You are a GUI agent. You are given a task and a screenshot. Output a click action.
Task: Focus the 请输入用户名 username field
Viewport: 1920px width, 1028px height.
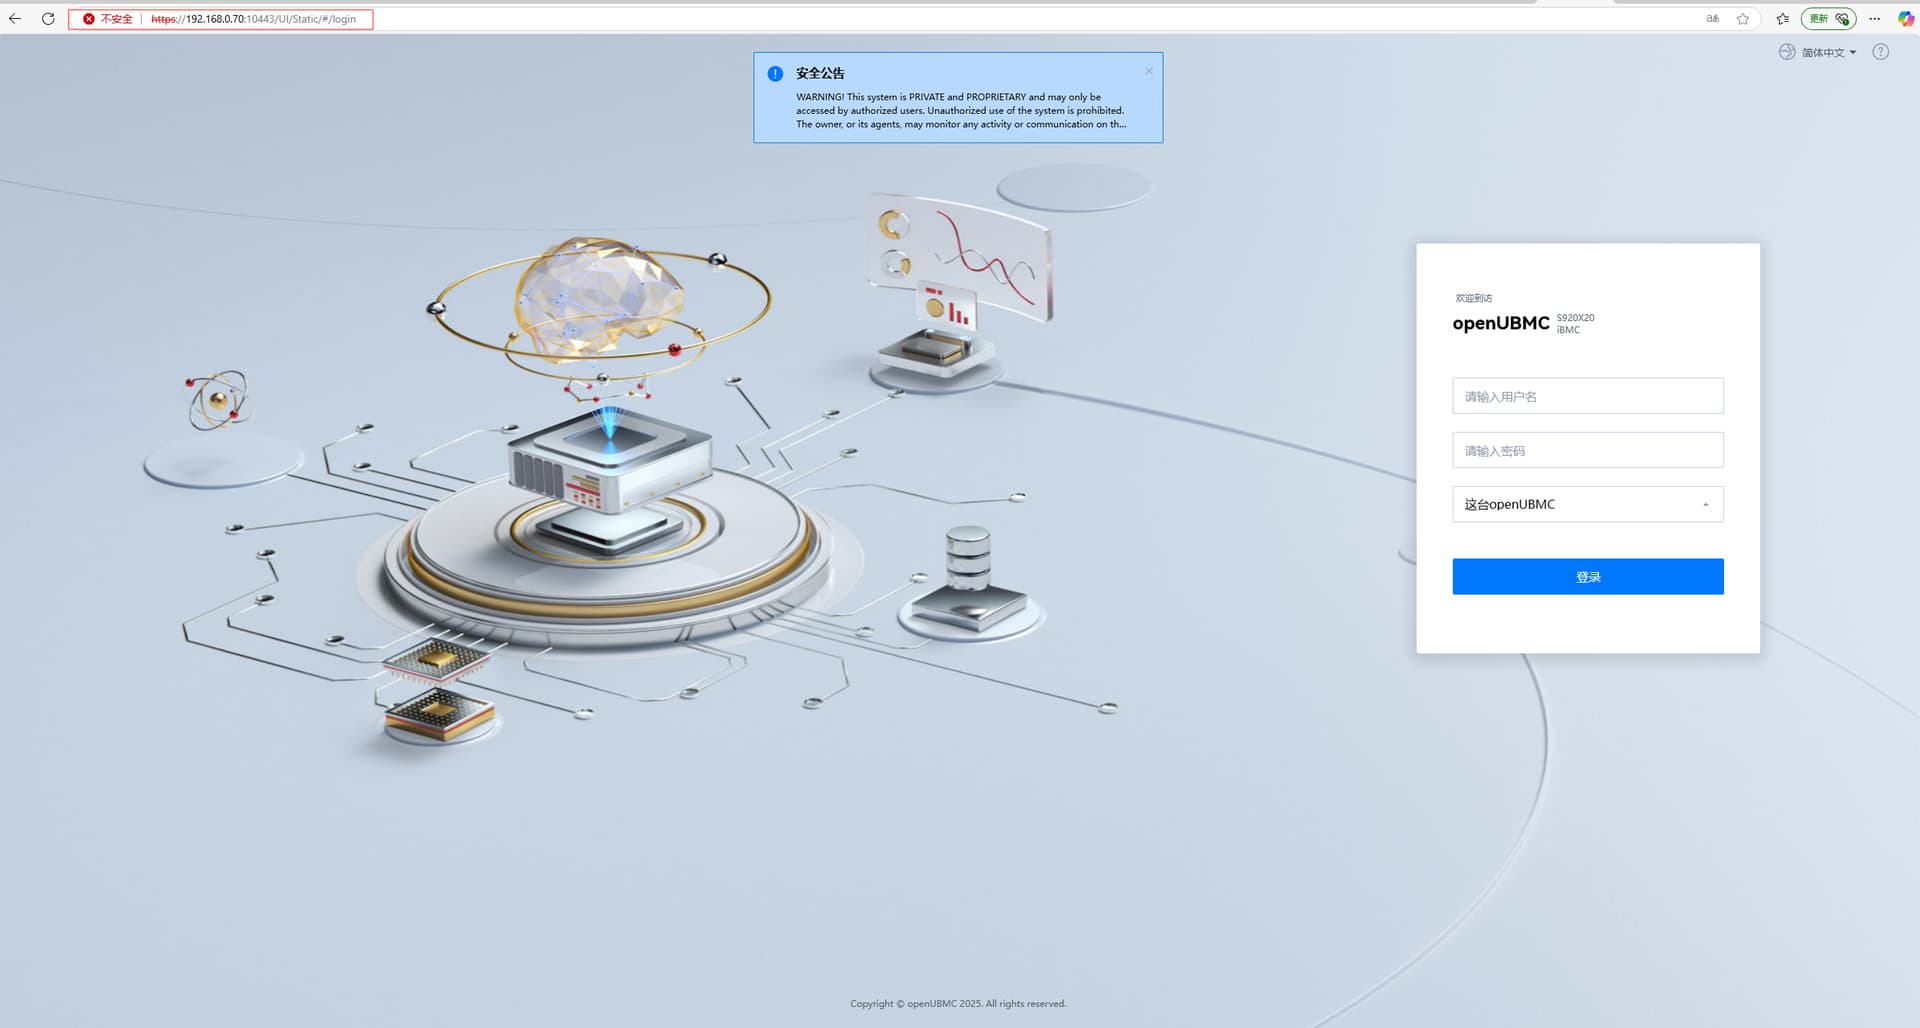1587,396
